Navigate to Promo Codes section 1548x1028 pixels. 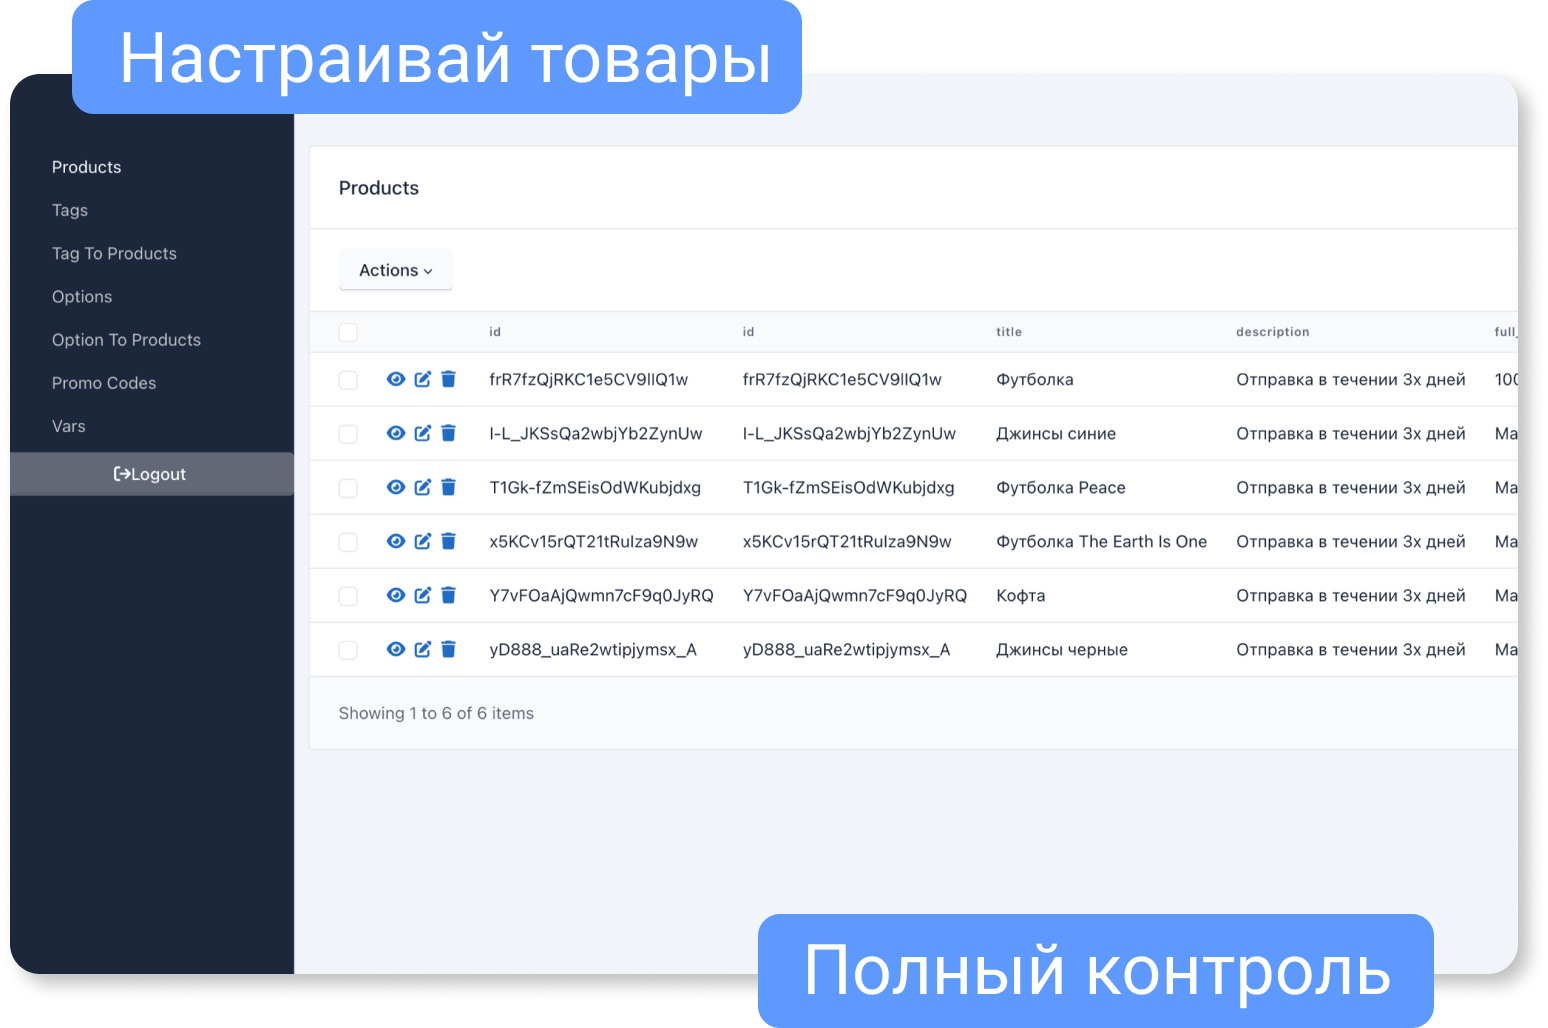click(103, 382)
